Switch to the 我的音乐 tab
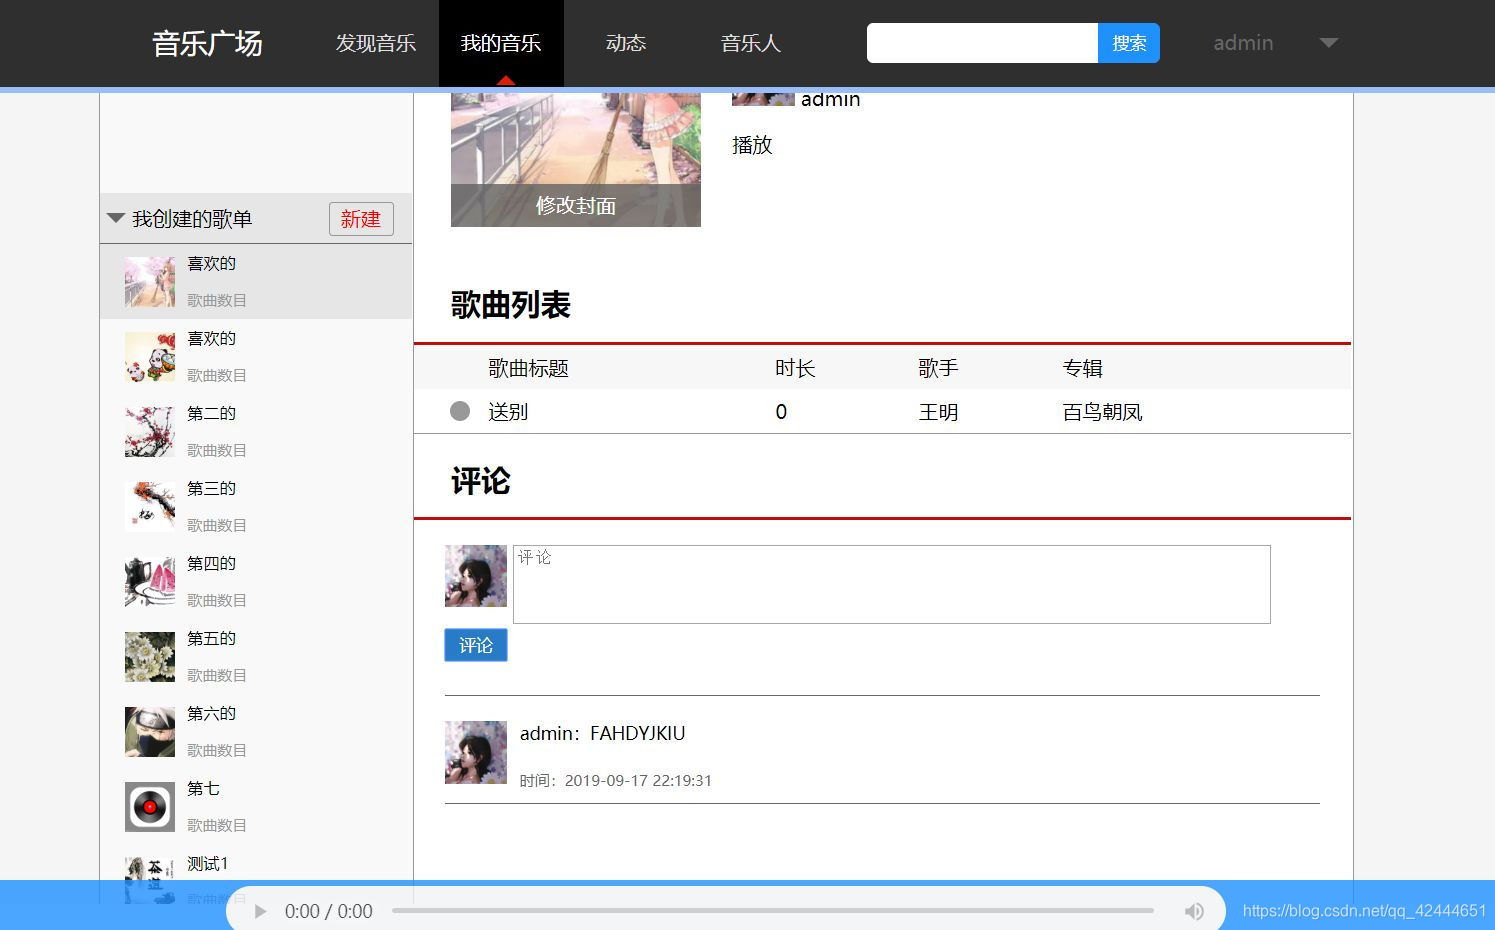1495x930 pixels. click(x=501, y=43)
